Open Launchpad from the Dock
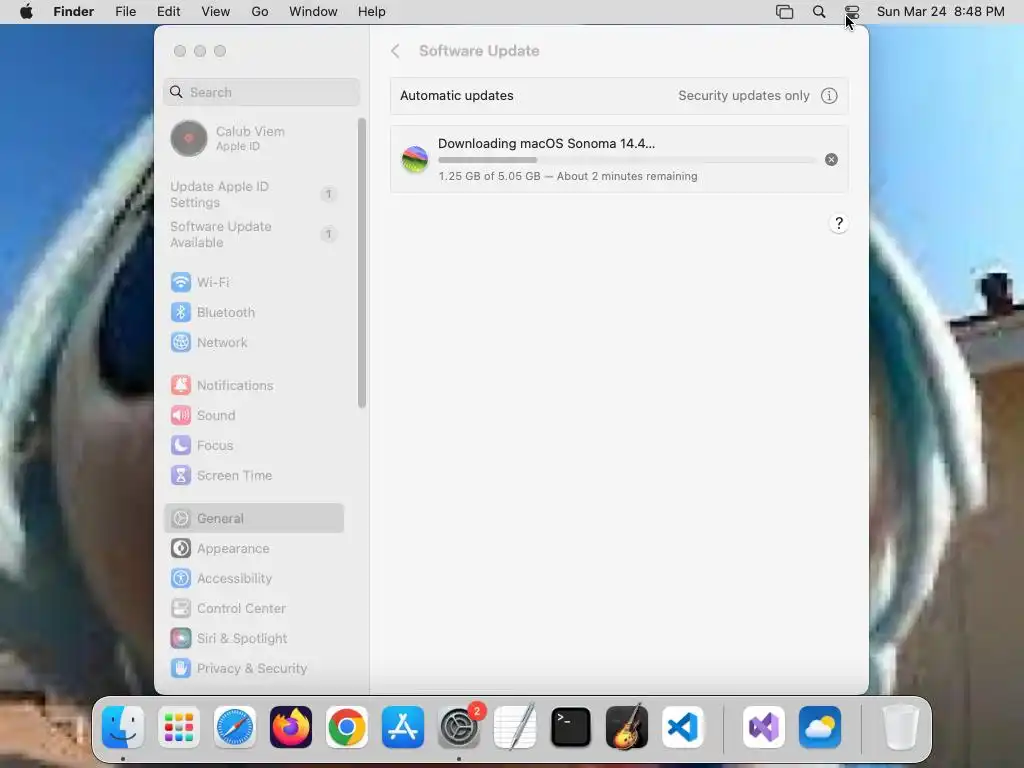 [179, 727]
